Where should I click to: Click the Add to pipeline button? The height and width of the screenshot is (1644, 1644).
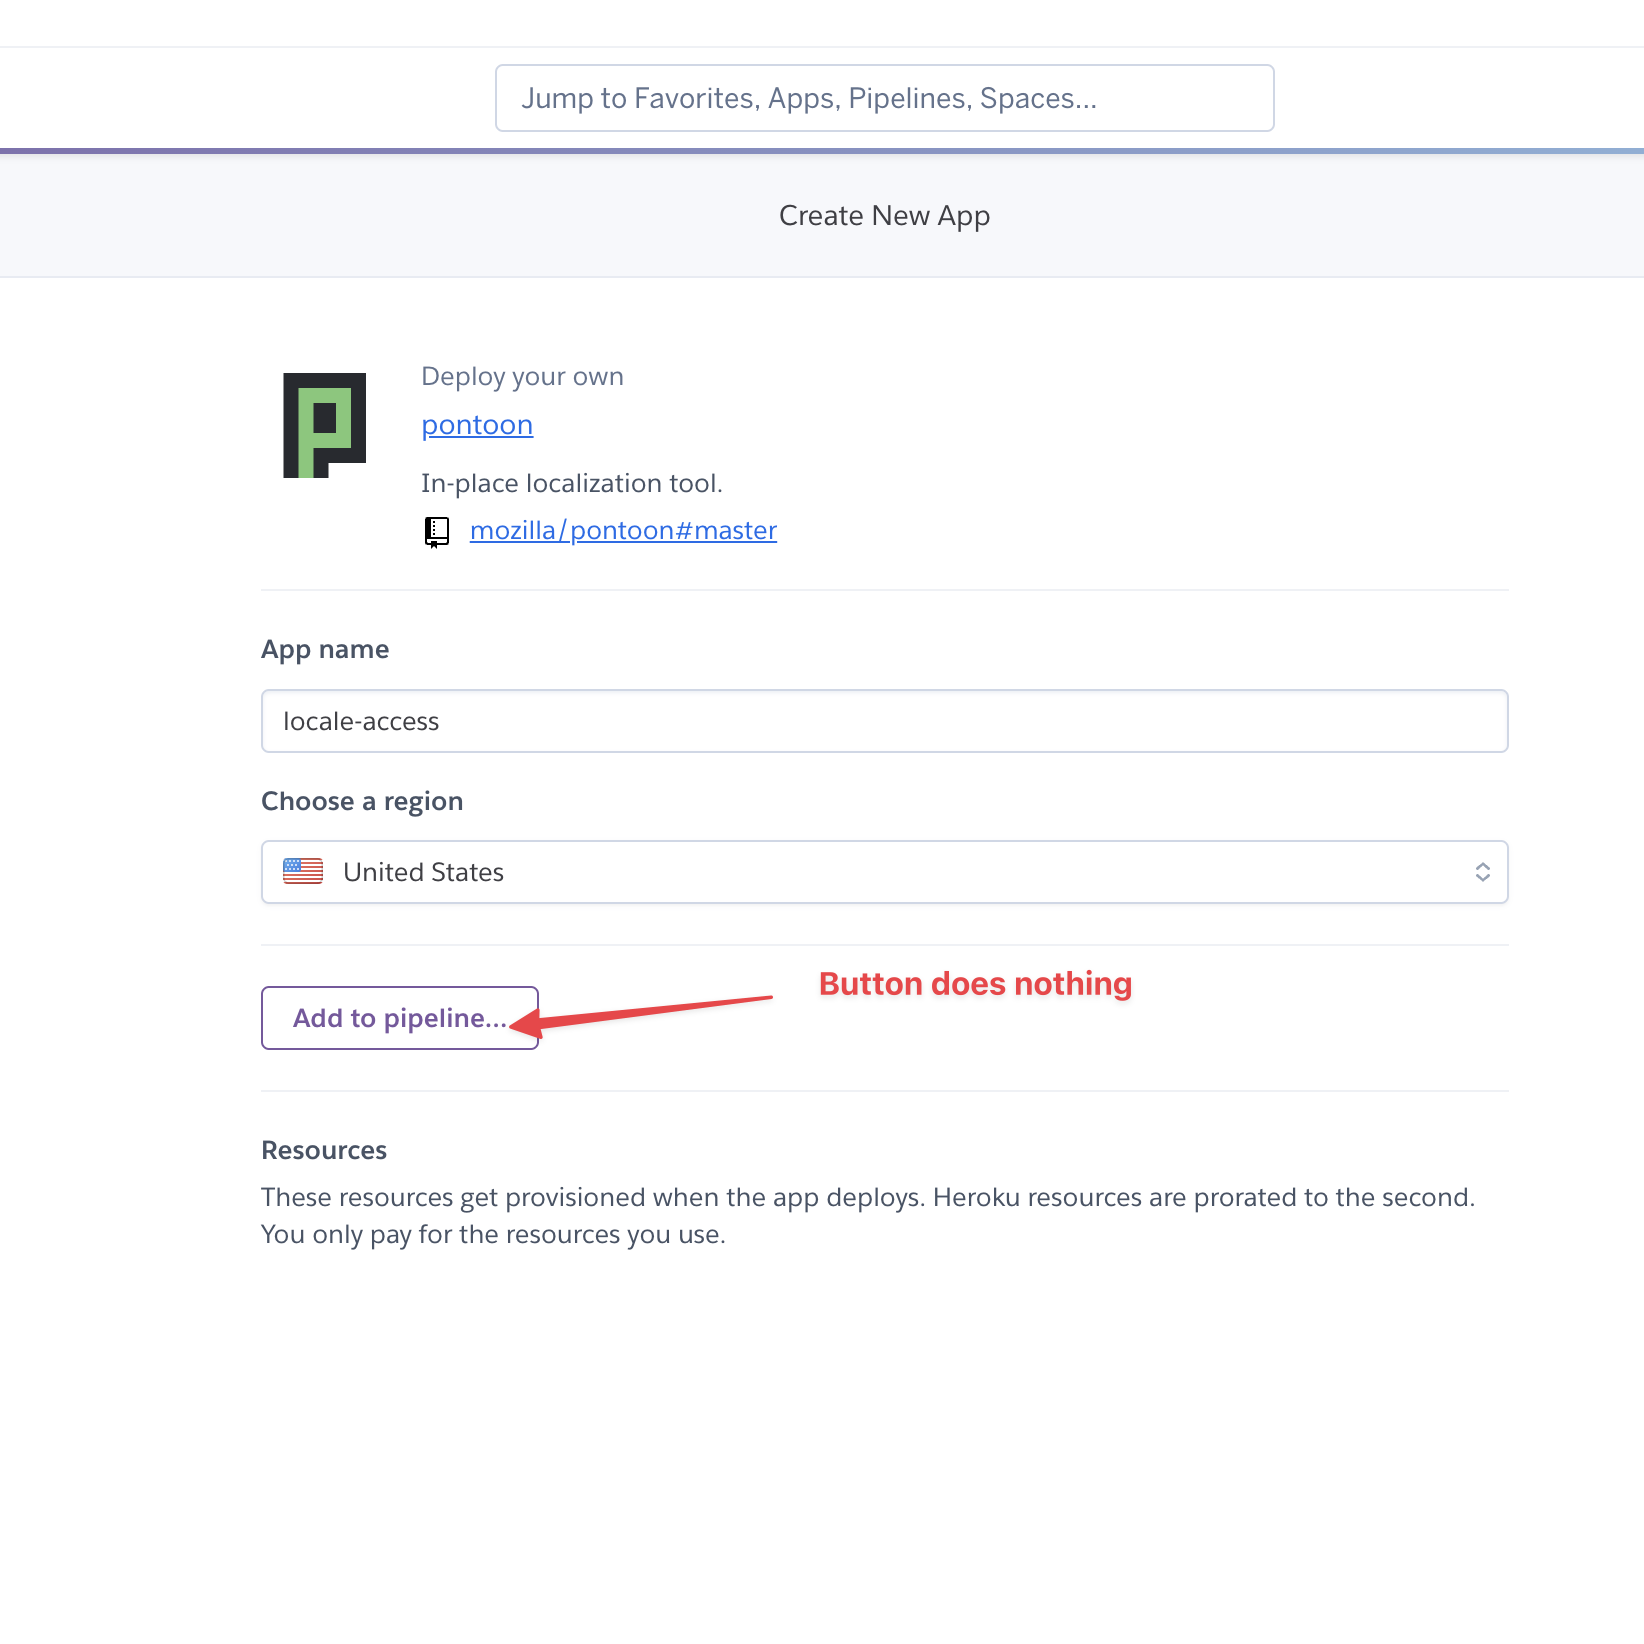tap(400, 1018)
